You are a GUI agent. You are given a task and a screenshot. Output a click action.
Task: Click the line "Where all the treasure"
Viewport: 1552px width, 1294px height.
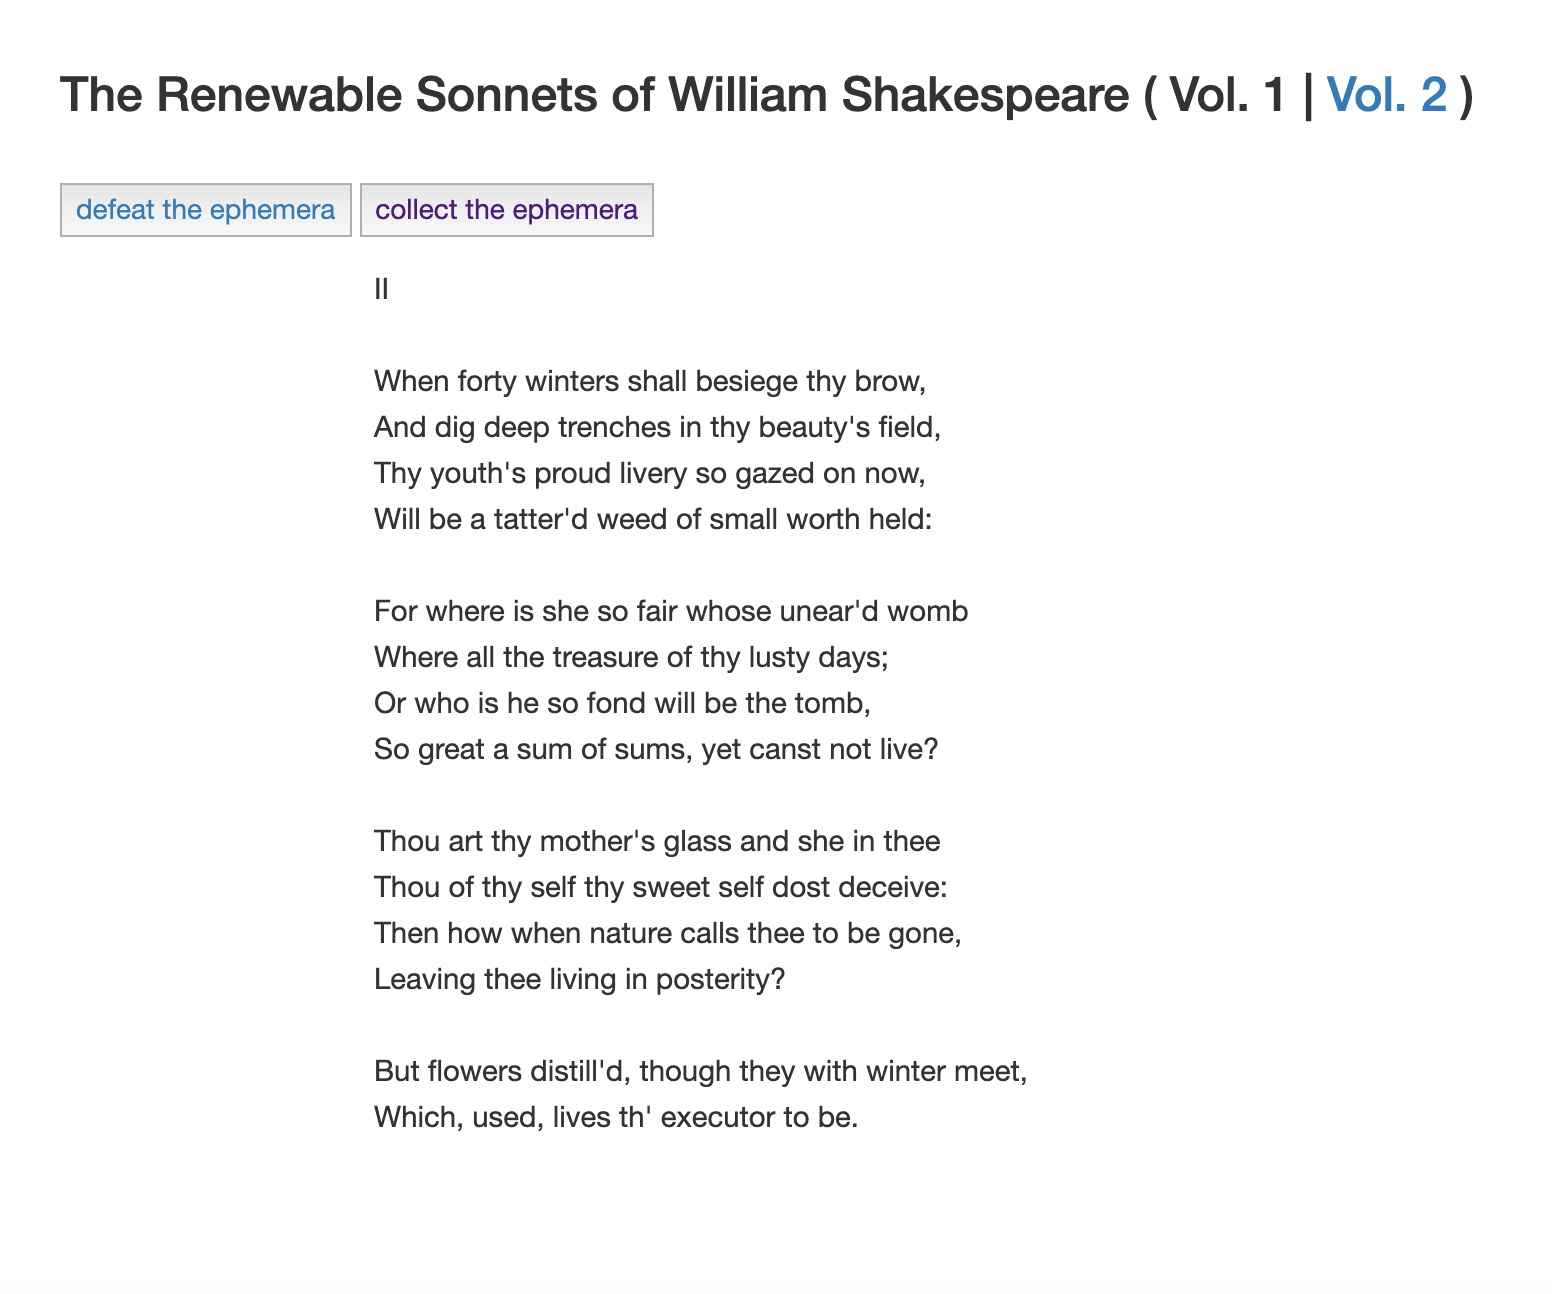[631, 657]
